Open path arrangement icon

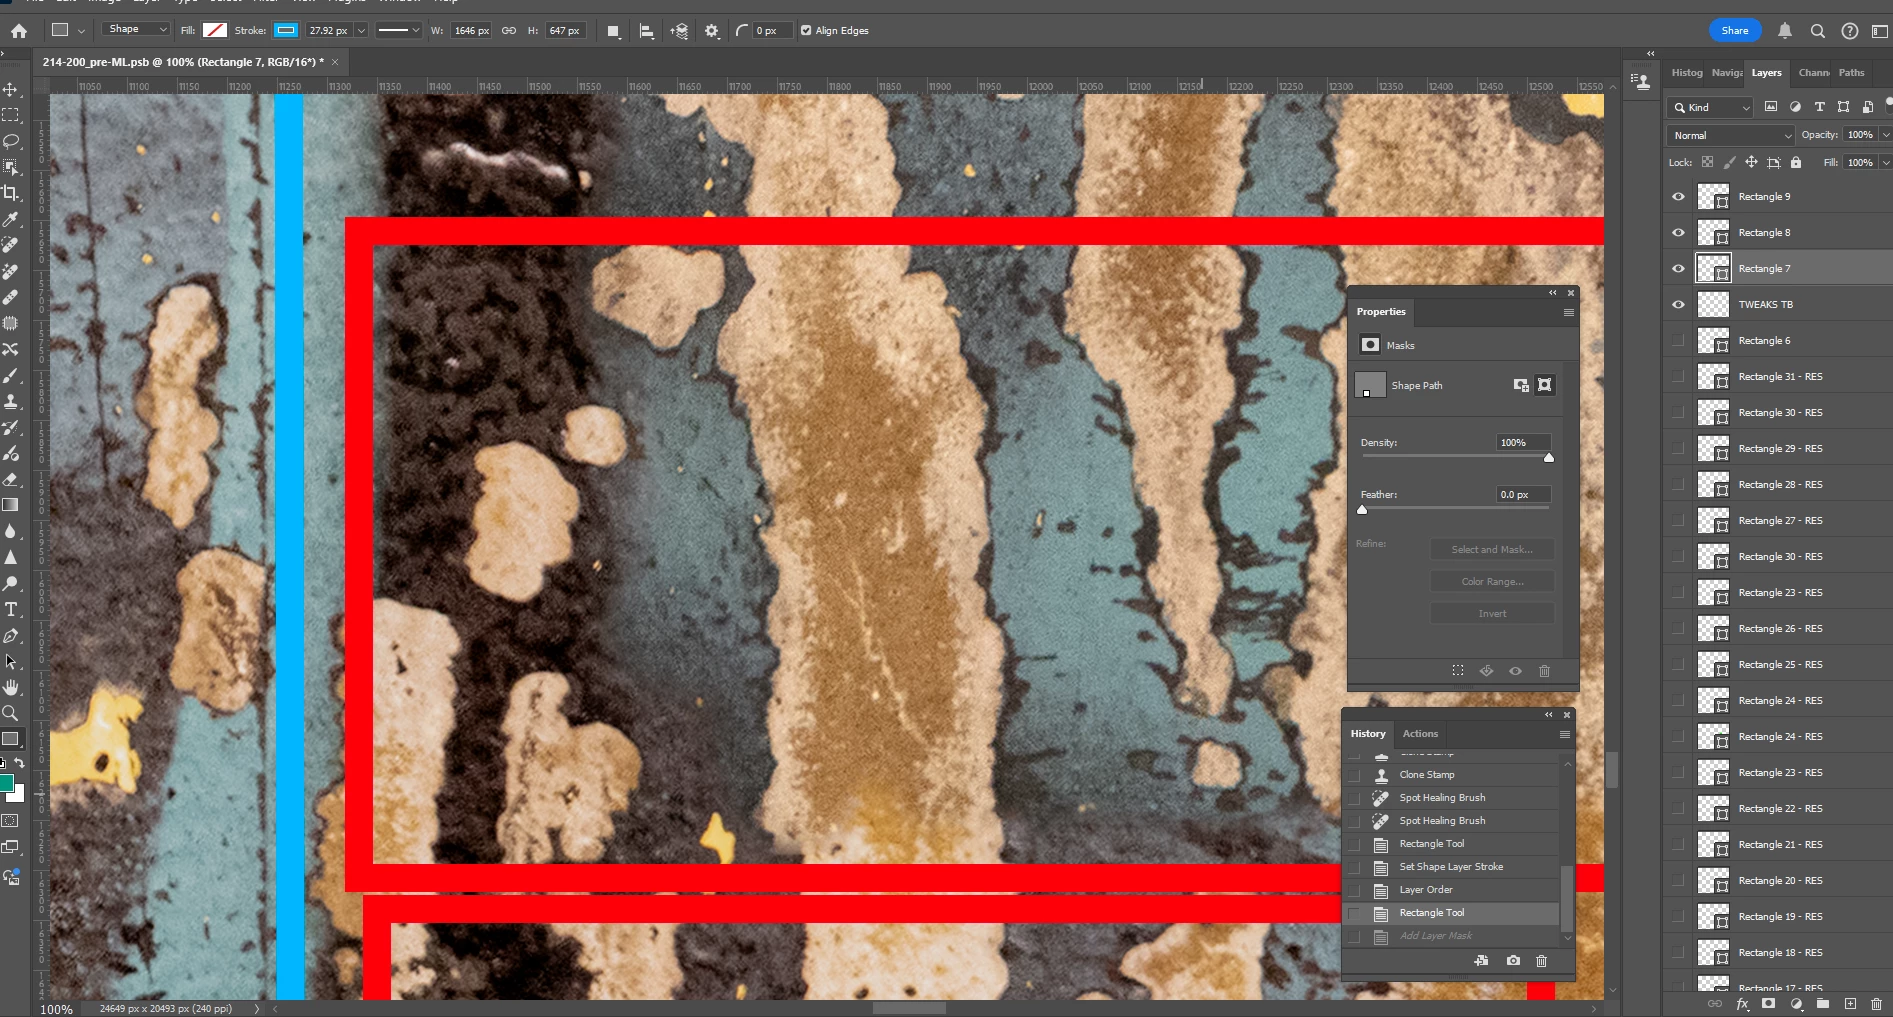[679, 31]
